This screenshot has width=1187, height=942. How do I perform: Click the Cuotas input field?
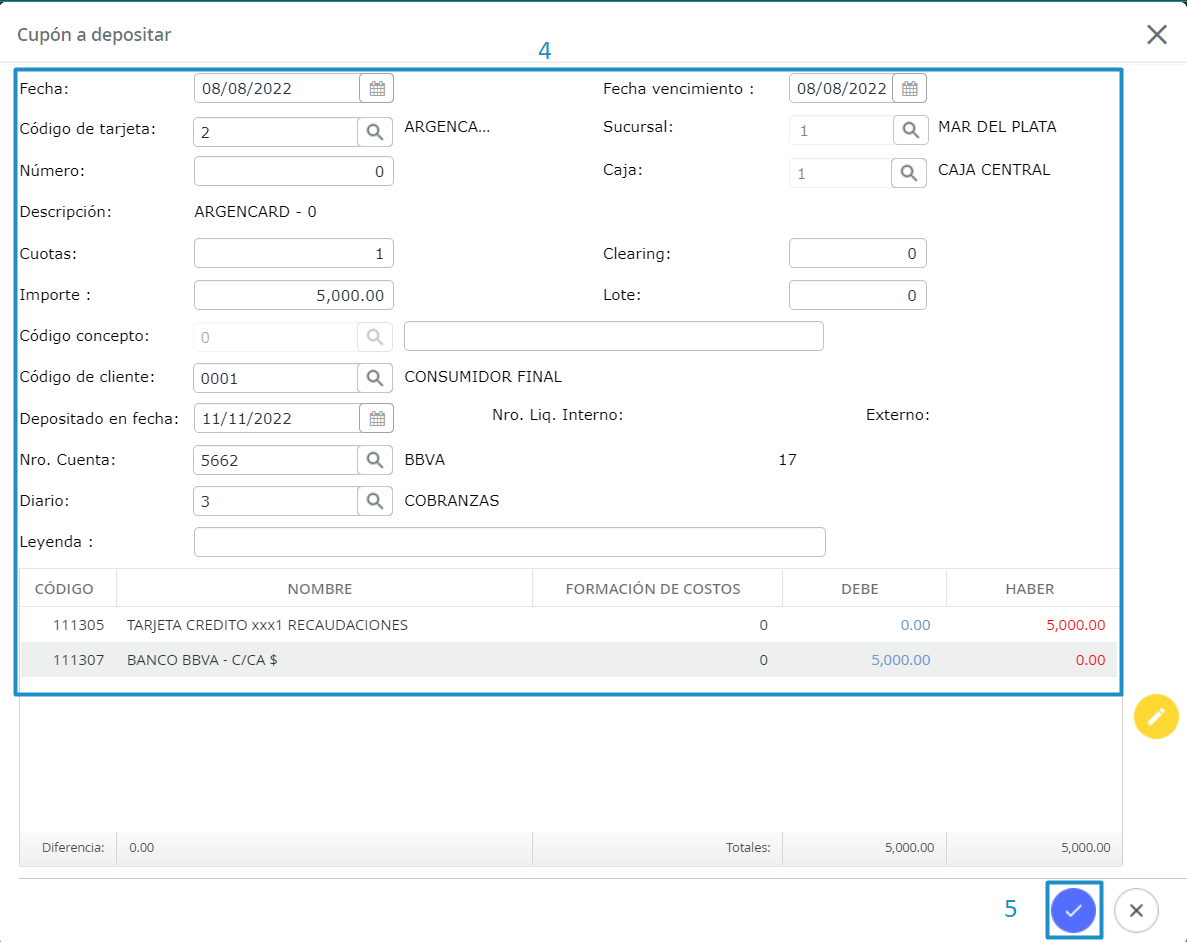coord(294,253)
